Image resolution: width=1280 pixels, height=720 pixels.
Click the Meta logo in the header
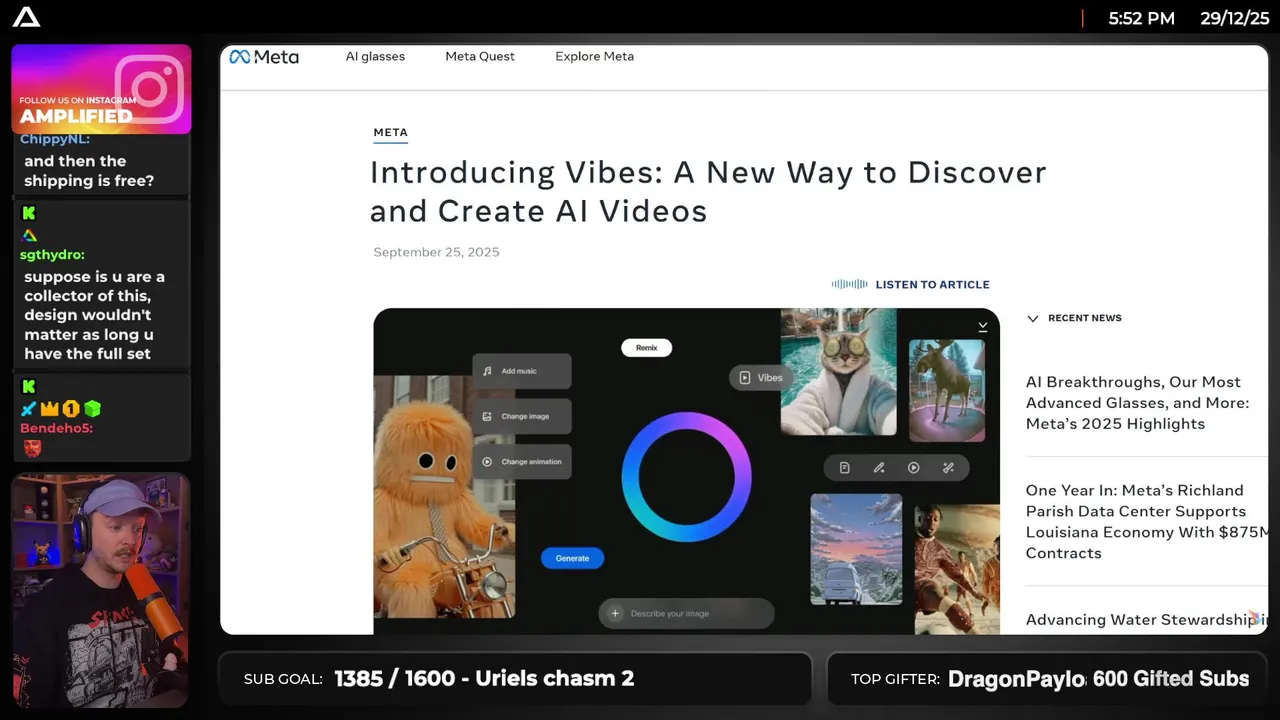(264, 57)
